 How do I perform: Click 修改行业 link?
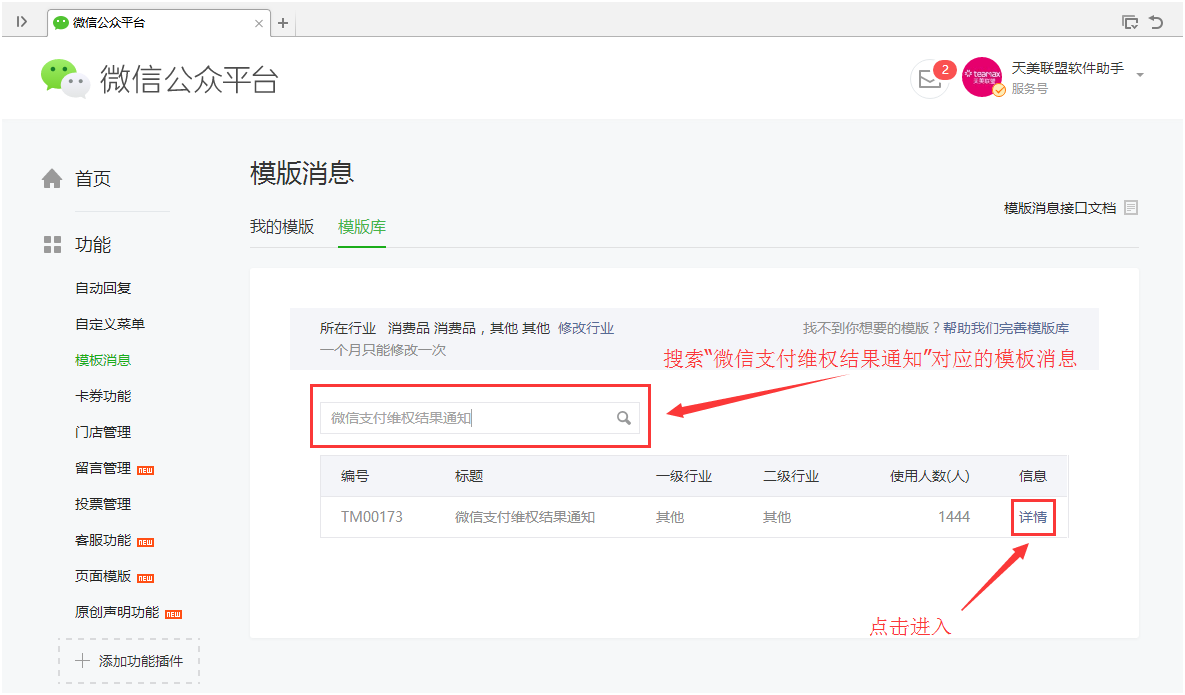click(586, 328)
